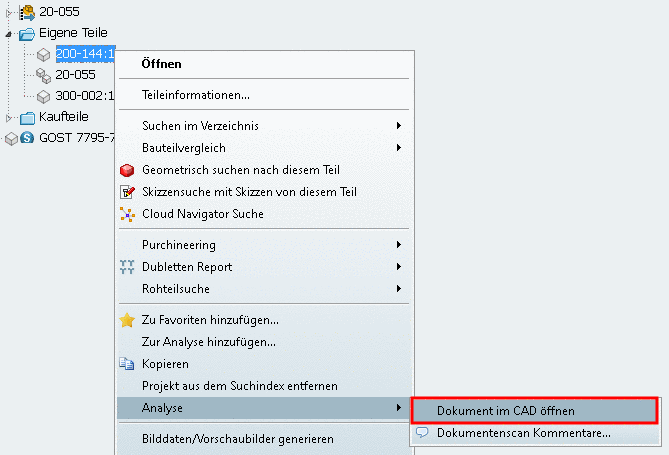Click the sketch search pencil icon
The image size is (669, 455).
[127, 191]
